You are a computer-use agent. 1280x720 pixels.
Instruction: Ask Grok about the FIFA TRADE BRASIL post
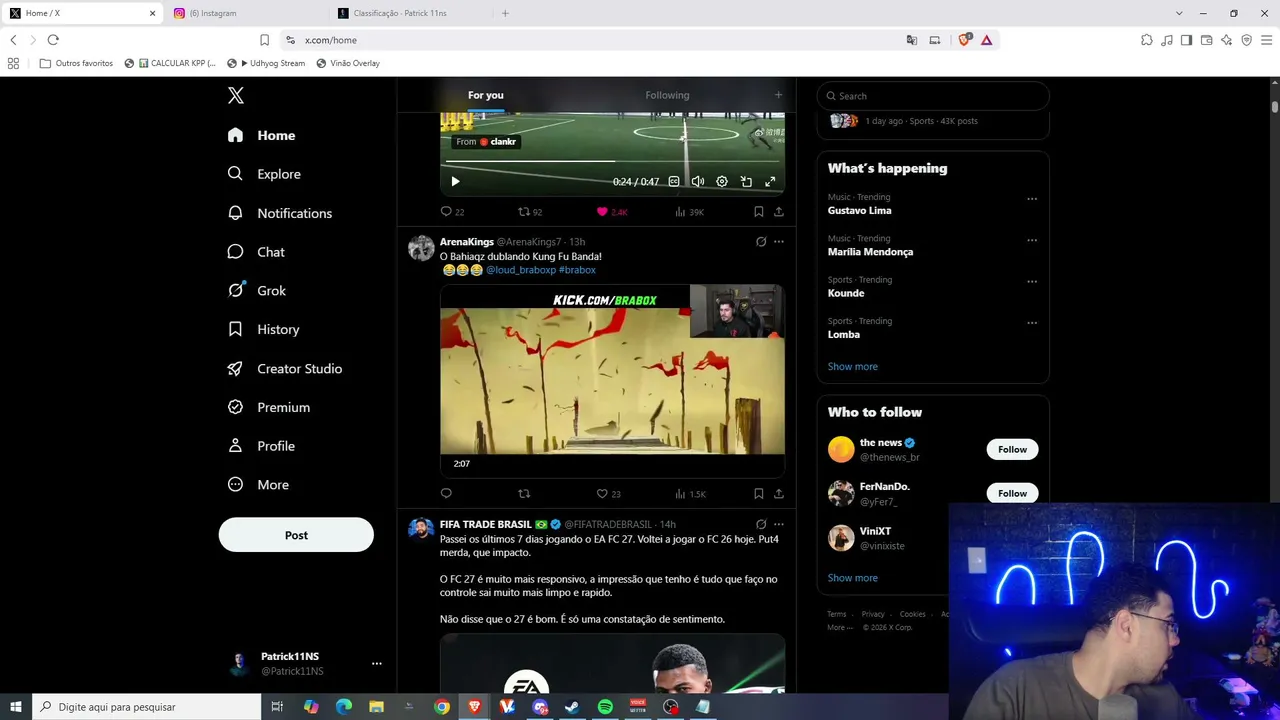click(x=761, y=524)
